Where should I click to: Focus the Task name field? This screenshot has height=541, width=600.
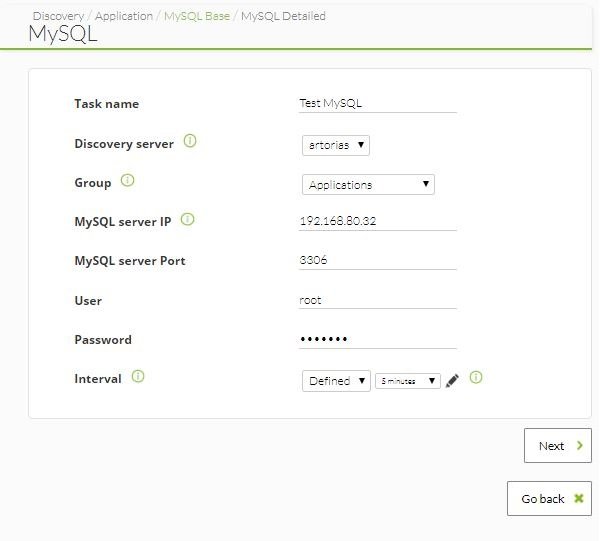coord(378,104)
